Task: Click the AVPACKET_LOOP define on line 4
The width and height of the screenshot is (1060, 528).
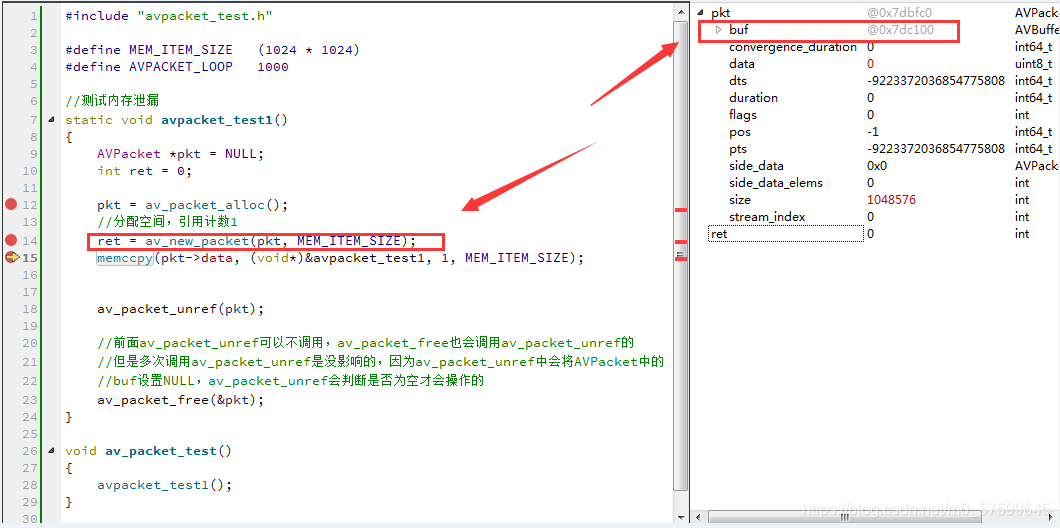Action: pos(177,67)
